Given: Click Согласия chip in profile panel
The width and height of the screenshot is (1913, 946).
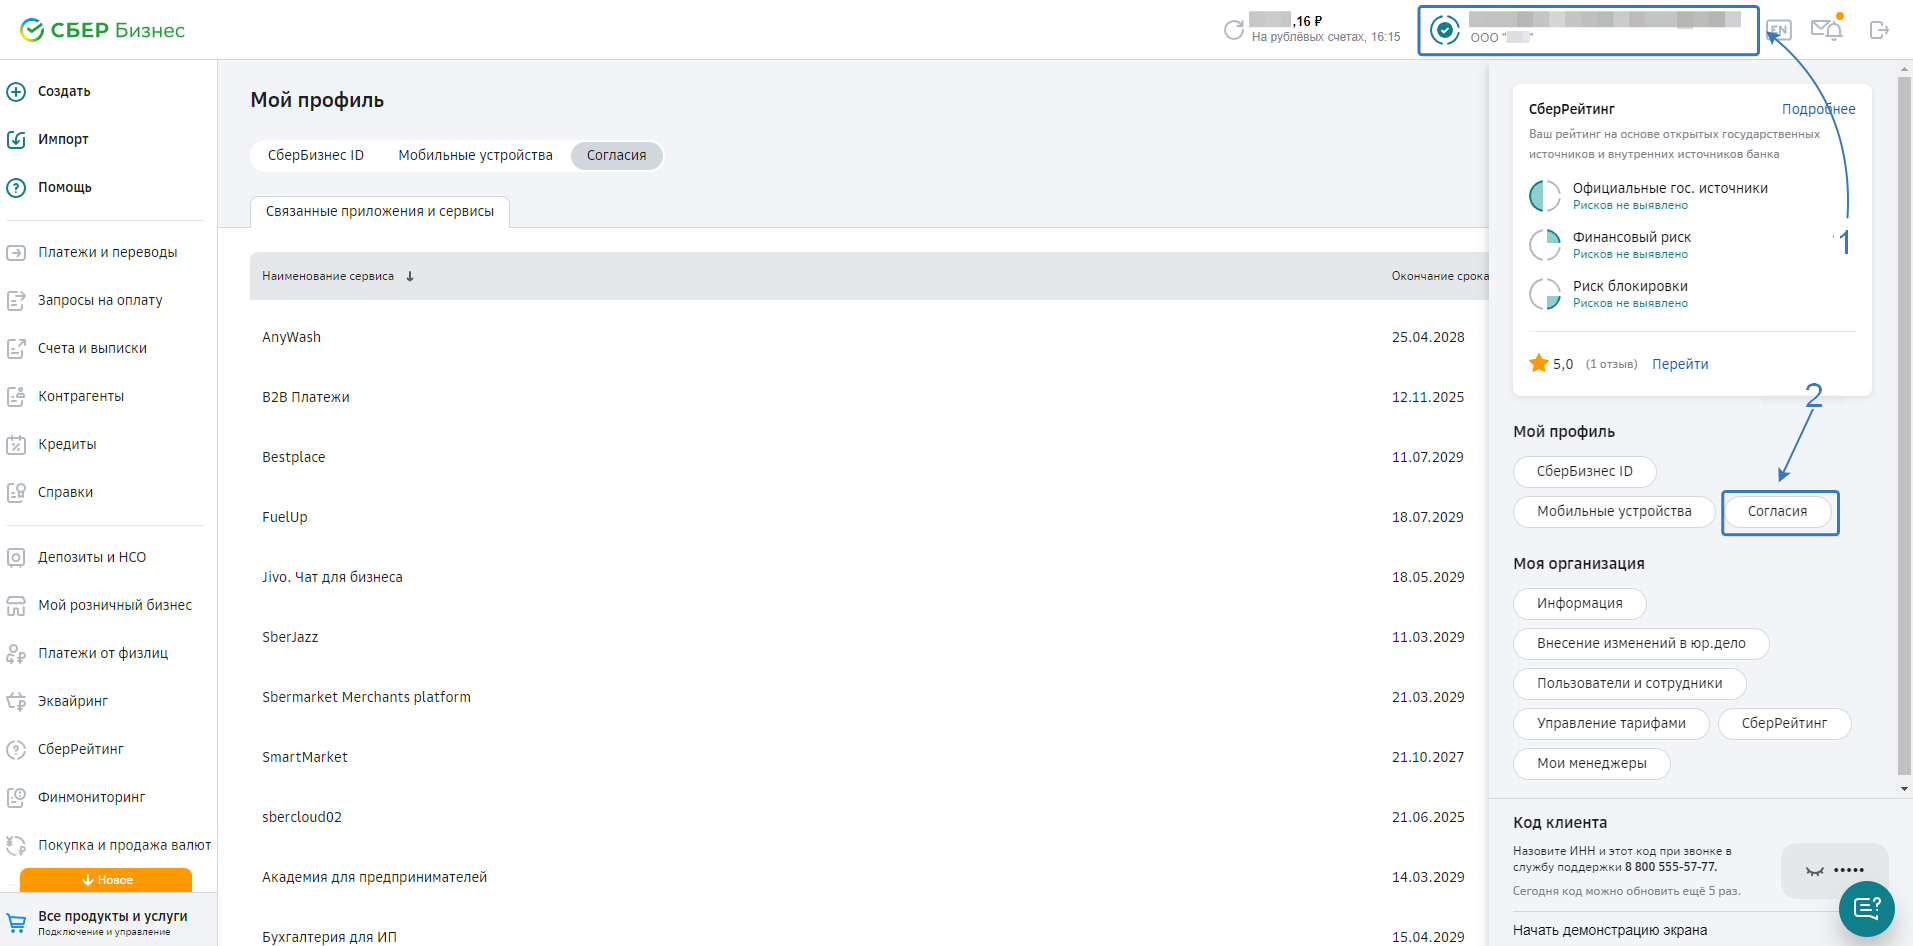Looking at the screenshot, I should click(x=1778, y=511).
